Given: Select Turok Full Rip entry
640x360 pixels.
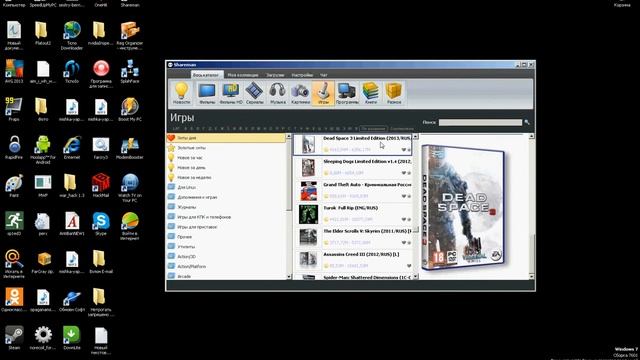Looking at the screenshot, I should pos(353,214).
